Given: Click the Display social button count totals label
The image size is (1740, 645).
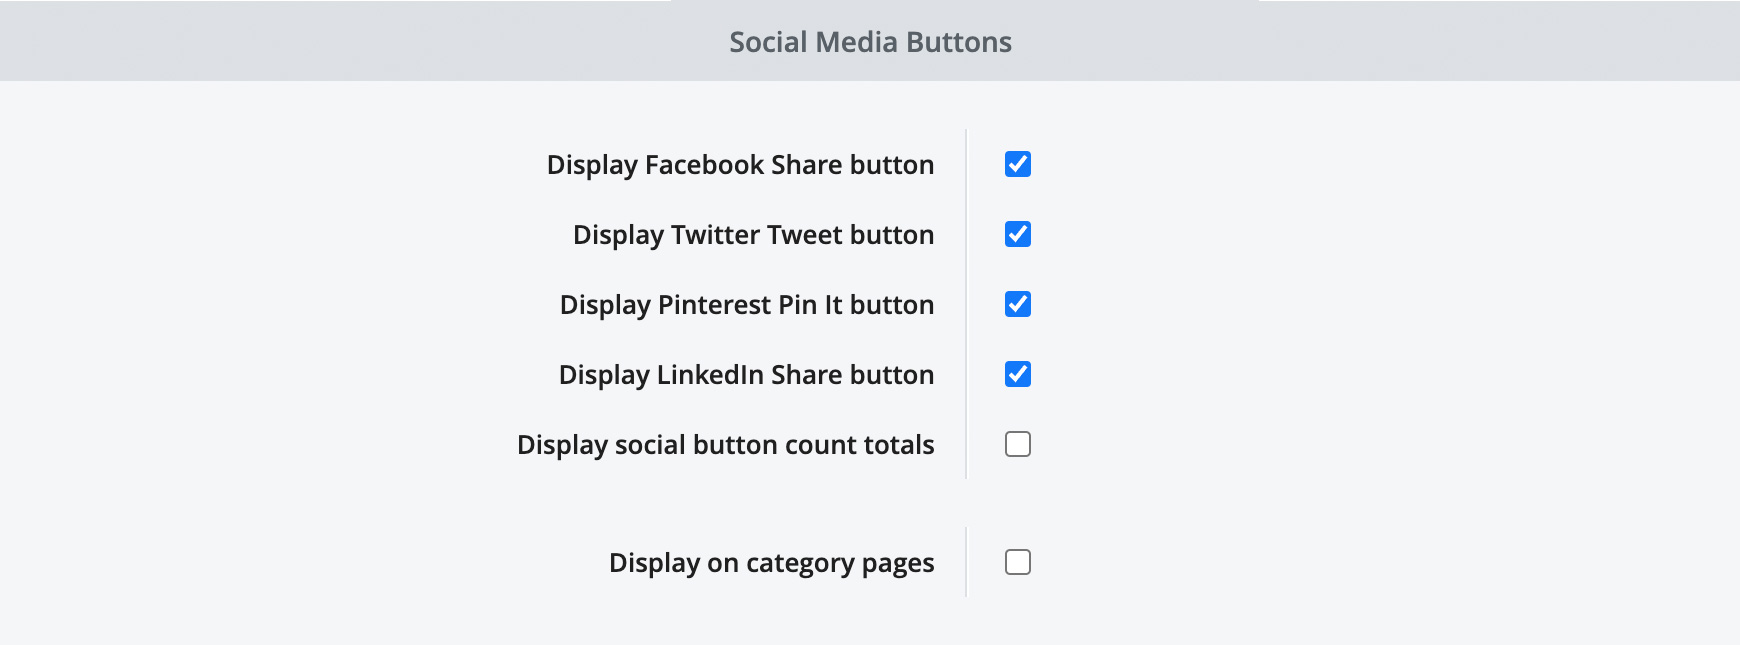Looking at the screenshot, I should tap(724, 444).
